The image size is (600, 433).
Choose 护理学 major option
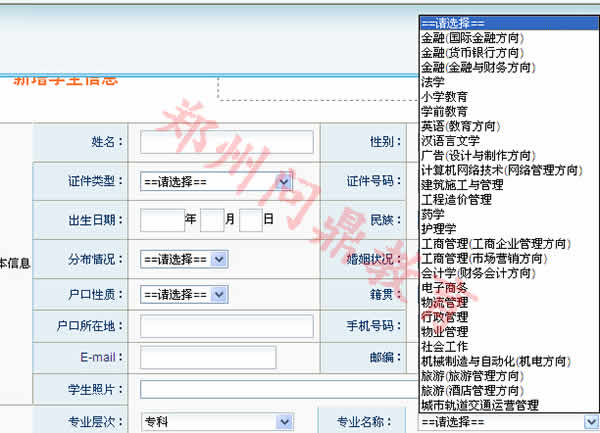pos(439,229)
